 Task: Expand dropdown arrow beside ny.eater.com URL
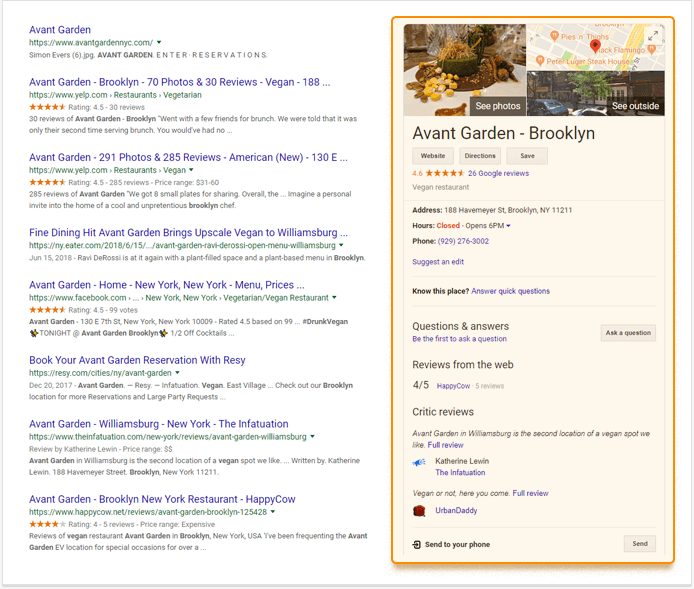coord(341,245)
